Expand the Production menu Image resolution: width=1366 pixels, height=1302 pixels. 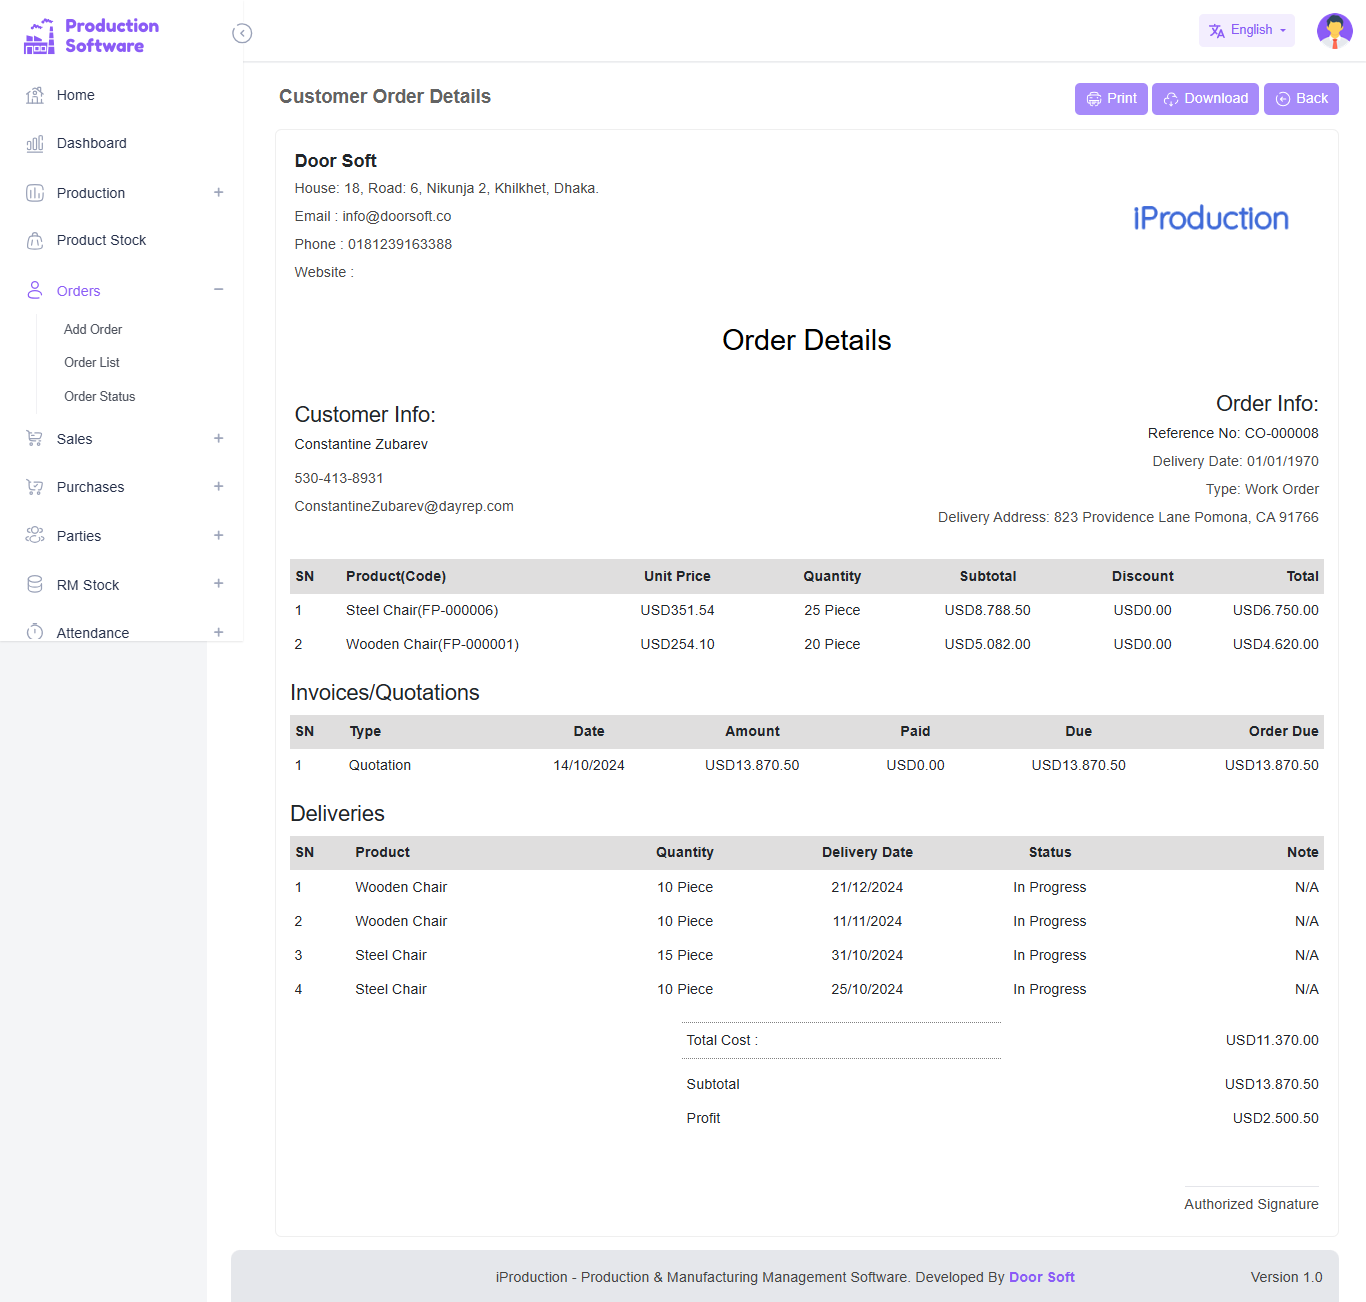[x=218, y=192]
